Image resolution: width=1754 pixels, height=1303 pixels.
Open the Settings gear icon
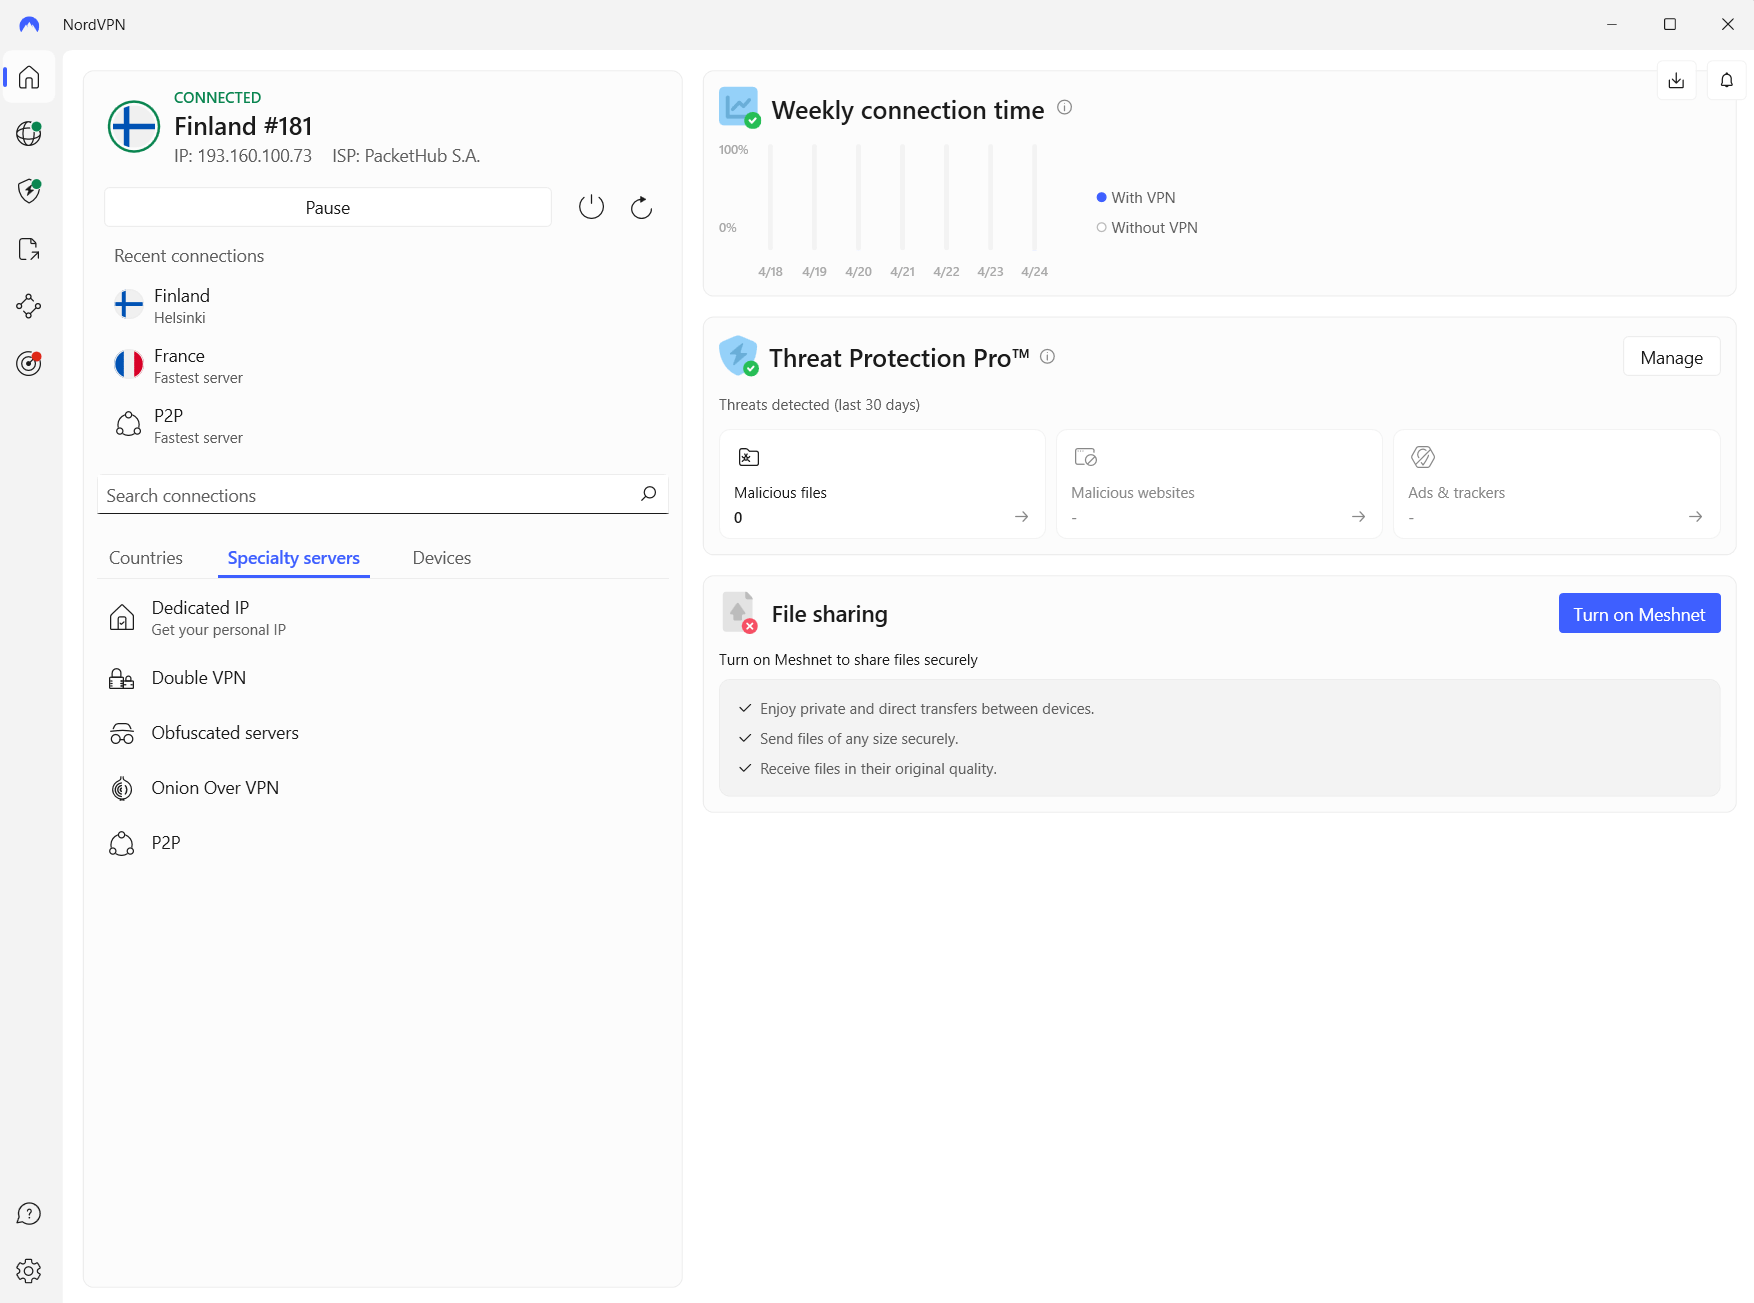[x=29, y=1271]
